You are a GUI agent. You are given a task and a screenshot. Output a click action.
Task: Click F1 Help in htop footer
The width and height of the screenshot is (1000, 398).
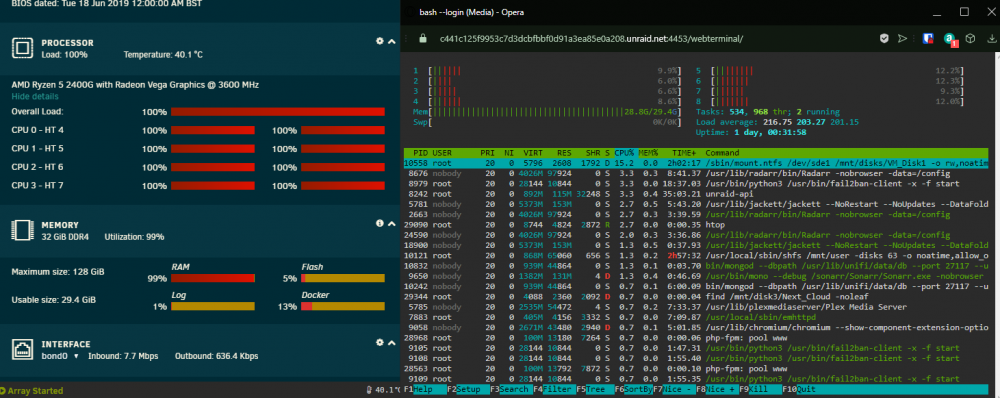(425, 389)
